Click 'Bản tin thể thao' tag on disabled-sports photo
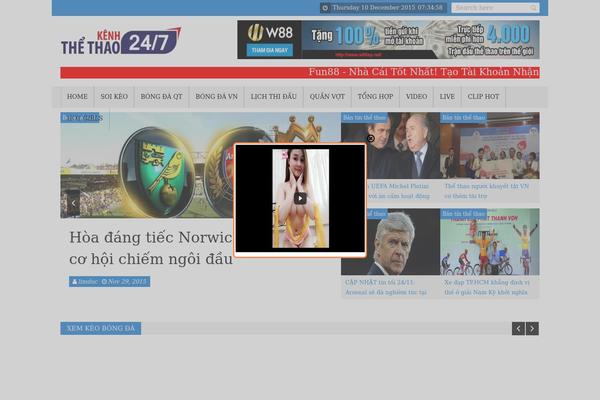Screen dimensions: 600x400 (463, 118)
